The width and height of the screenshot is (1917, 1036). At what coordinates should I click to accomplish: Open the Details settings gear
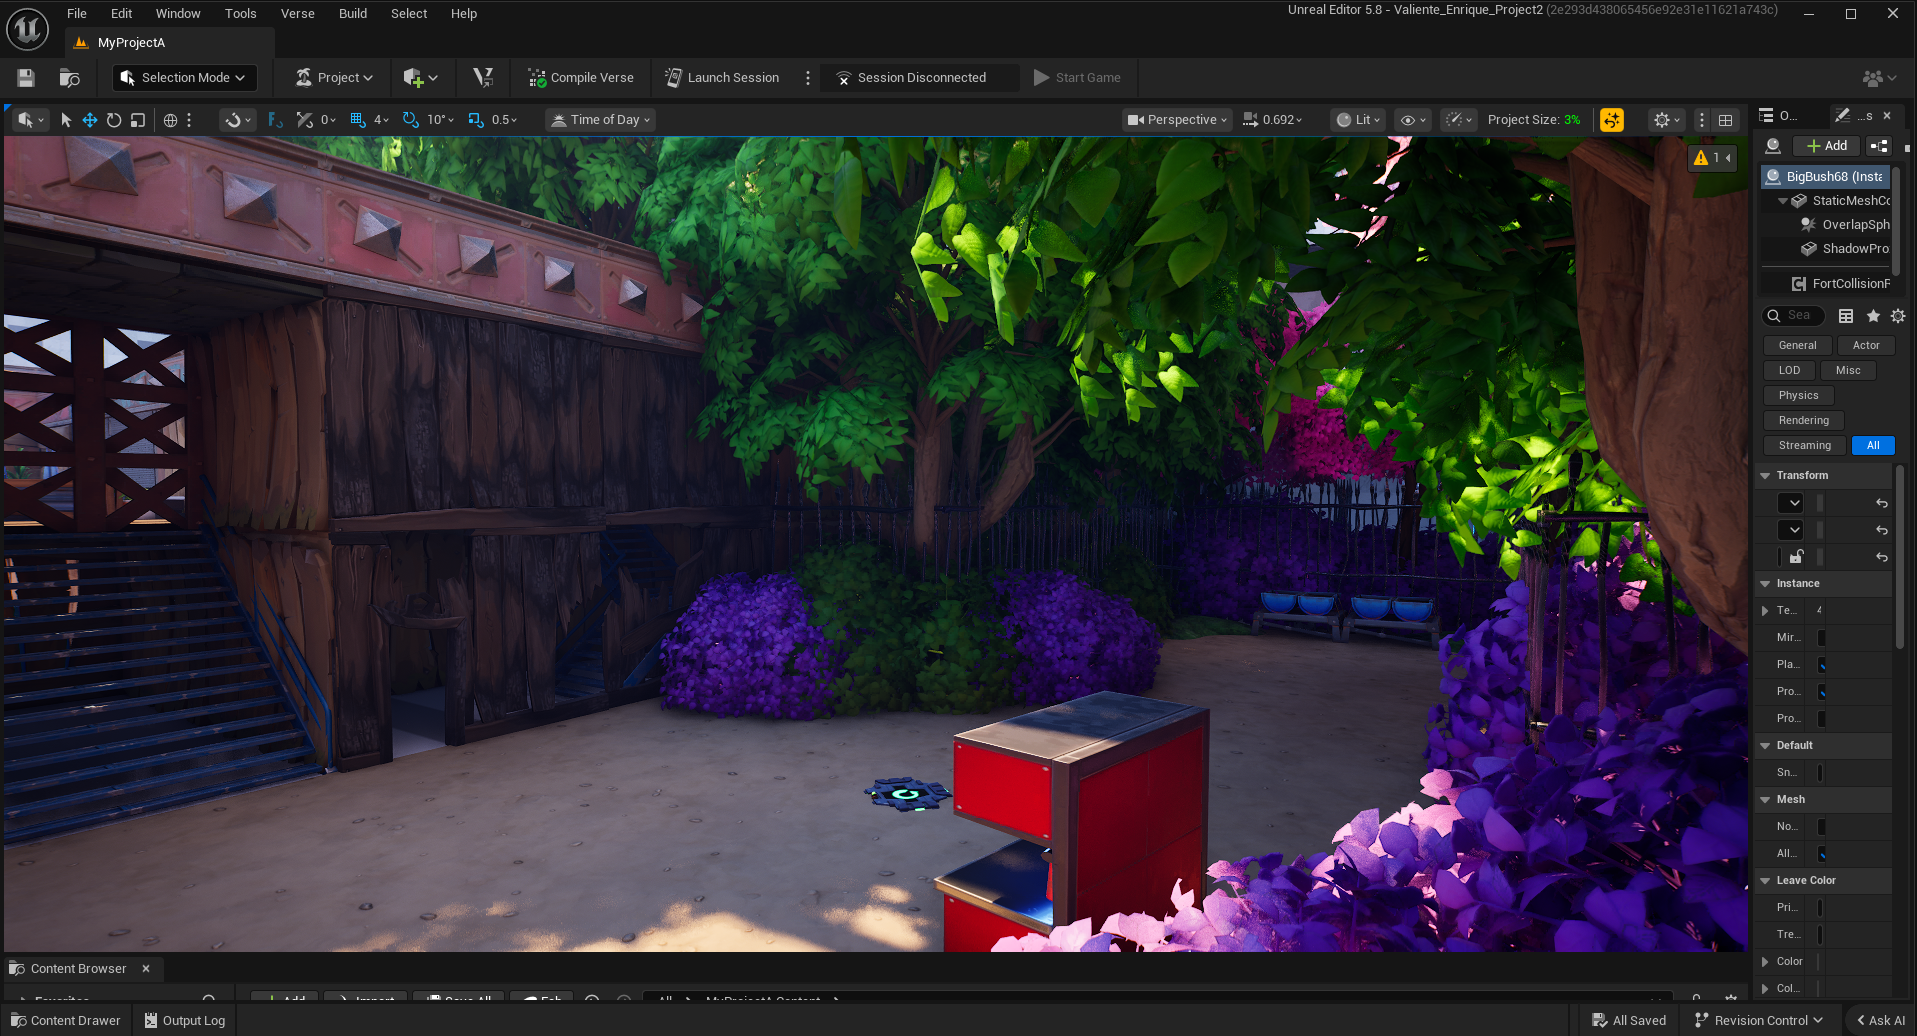click(x=1898, y=316)
